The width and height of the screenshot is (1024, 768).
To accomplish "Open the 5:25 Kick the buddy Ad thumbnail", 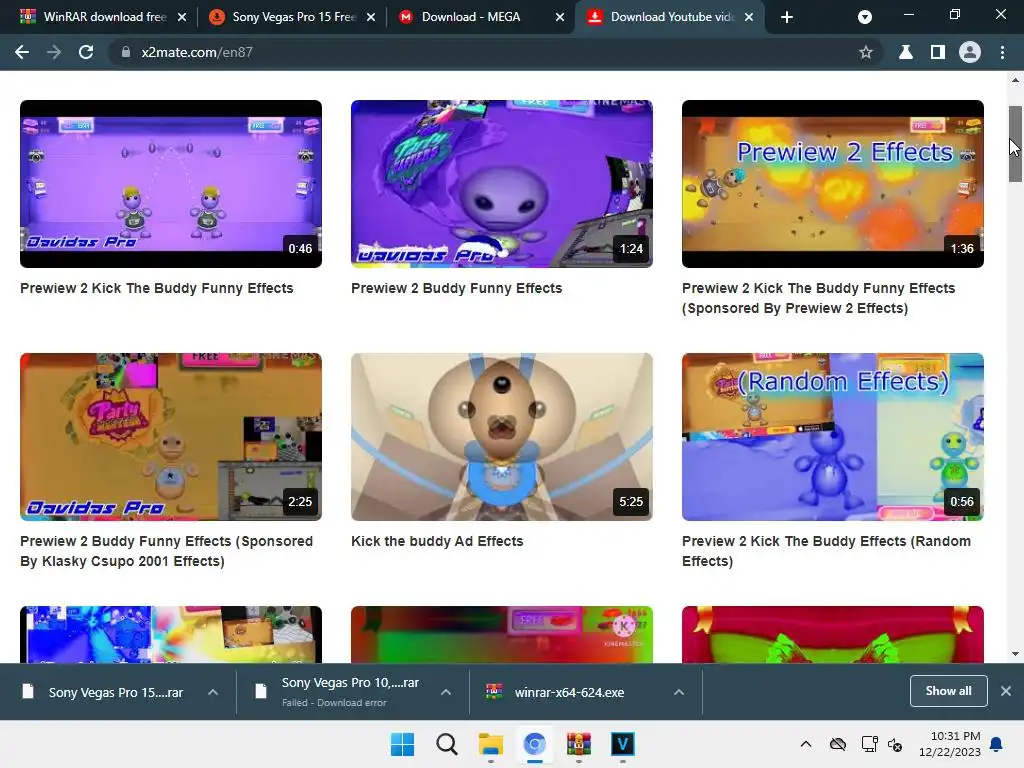I will click(x=502, y=437).
